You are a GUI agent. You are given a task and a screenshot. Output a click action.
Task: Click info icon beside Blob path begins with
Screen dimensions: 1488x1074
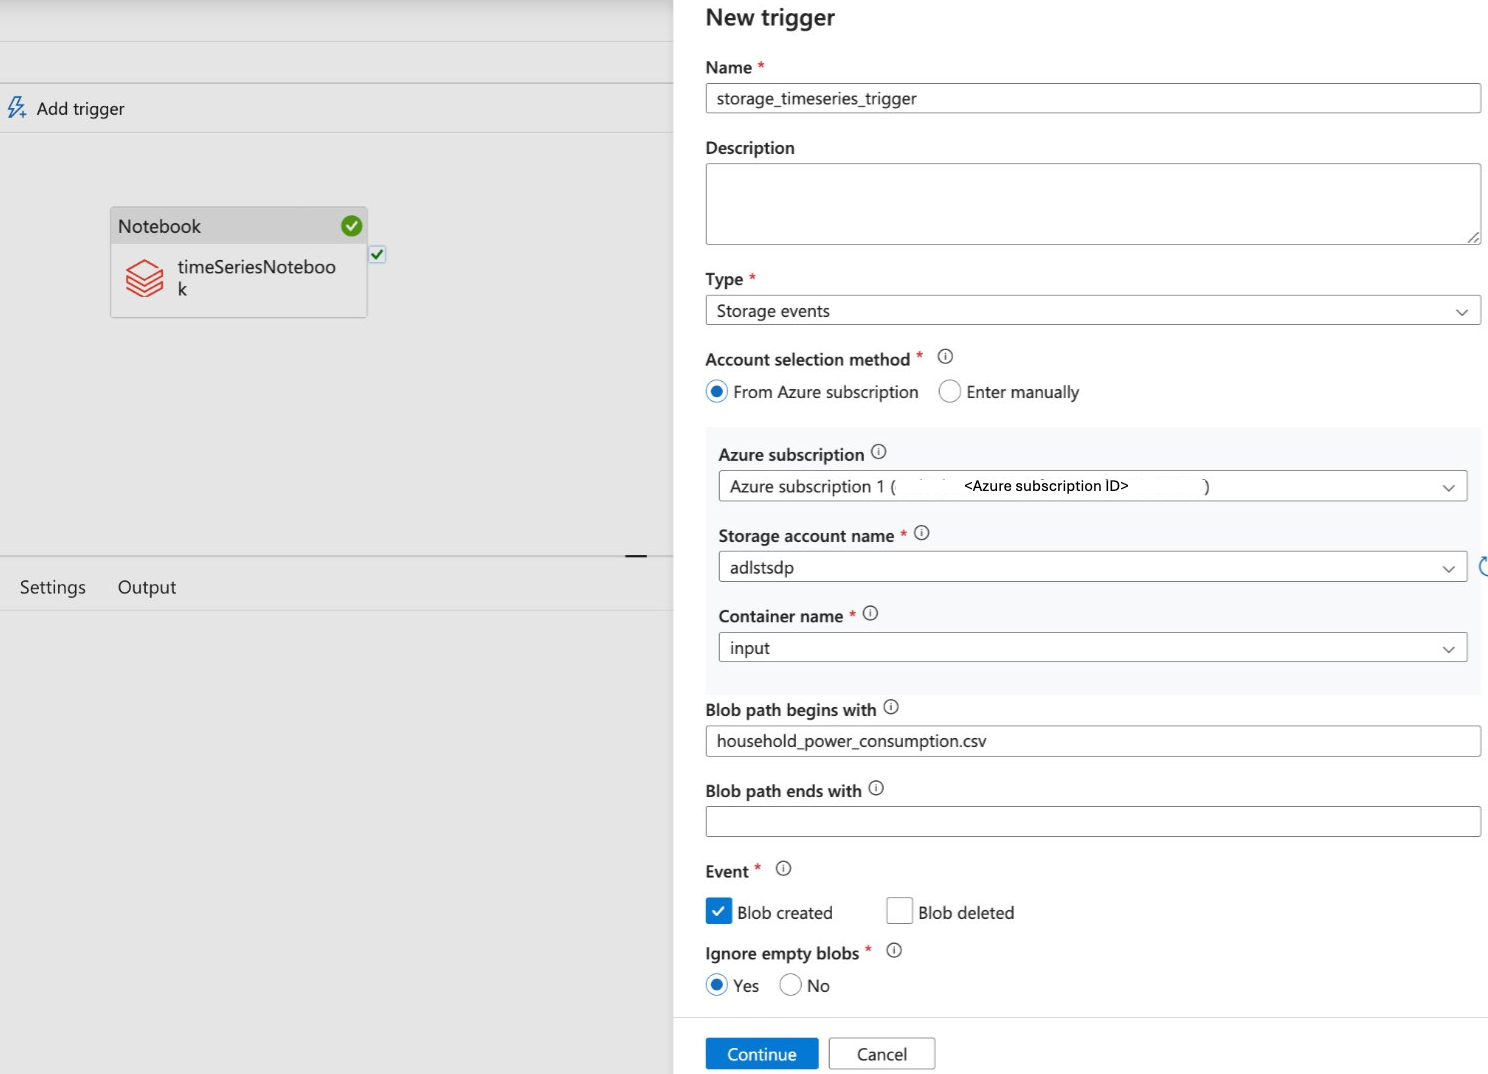(x=891, y=708)
